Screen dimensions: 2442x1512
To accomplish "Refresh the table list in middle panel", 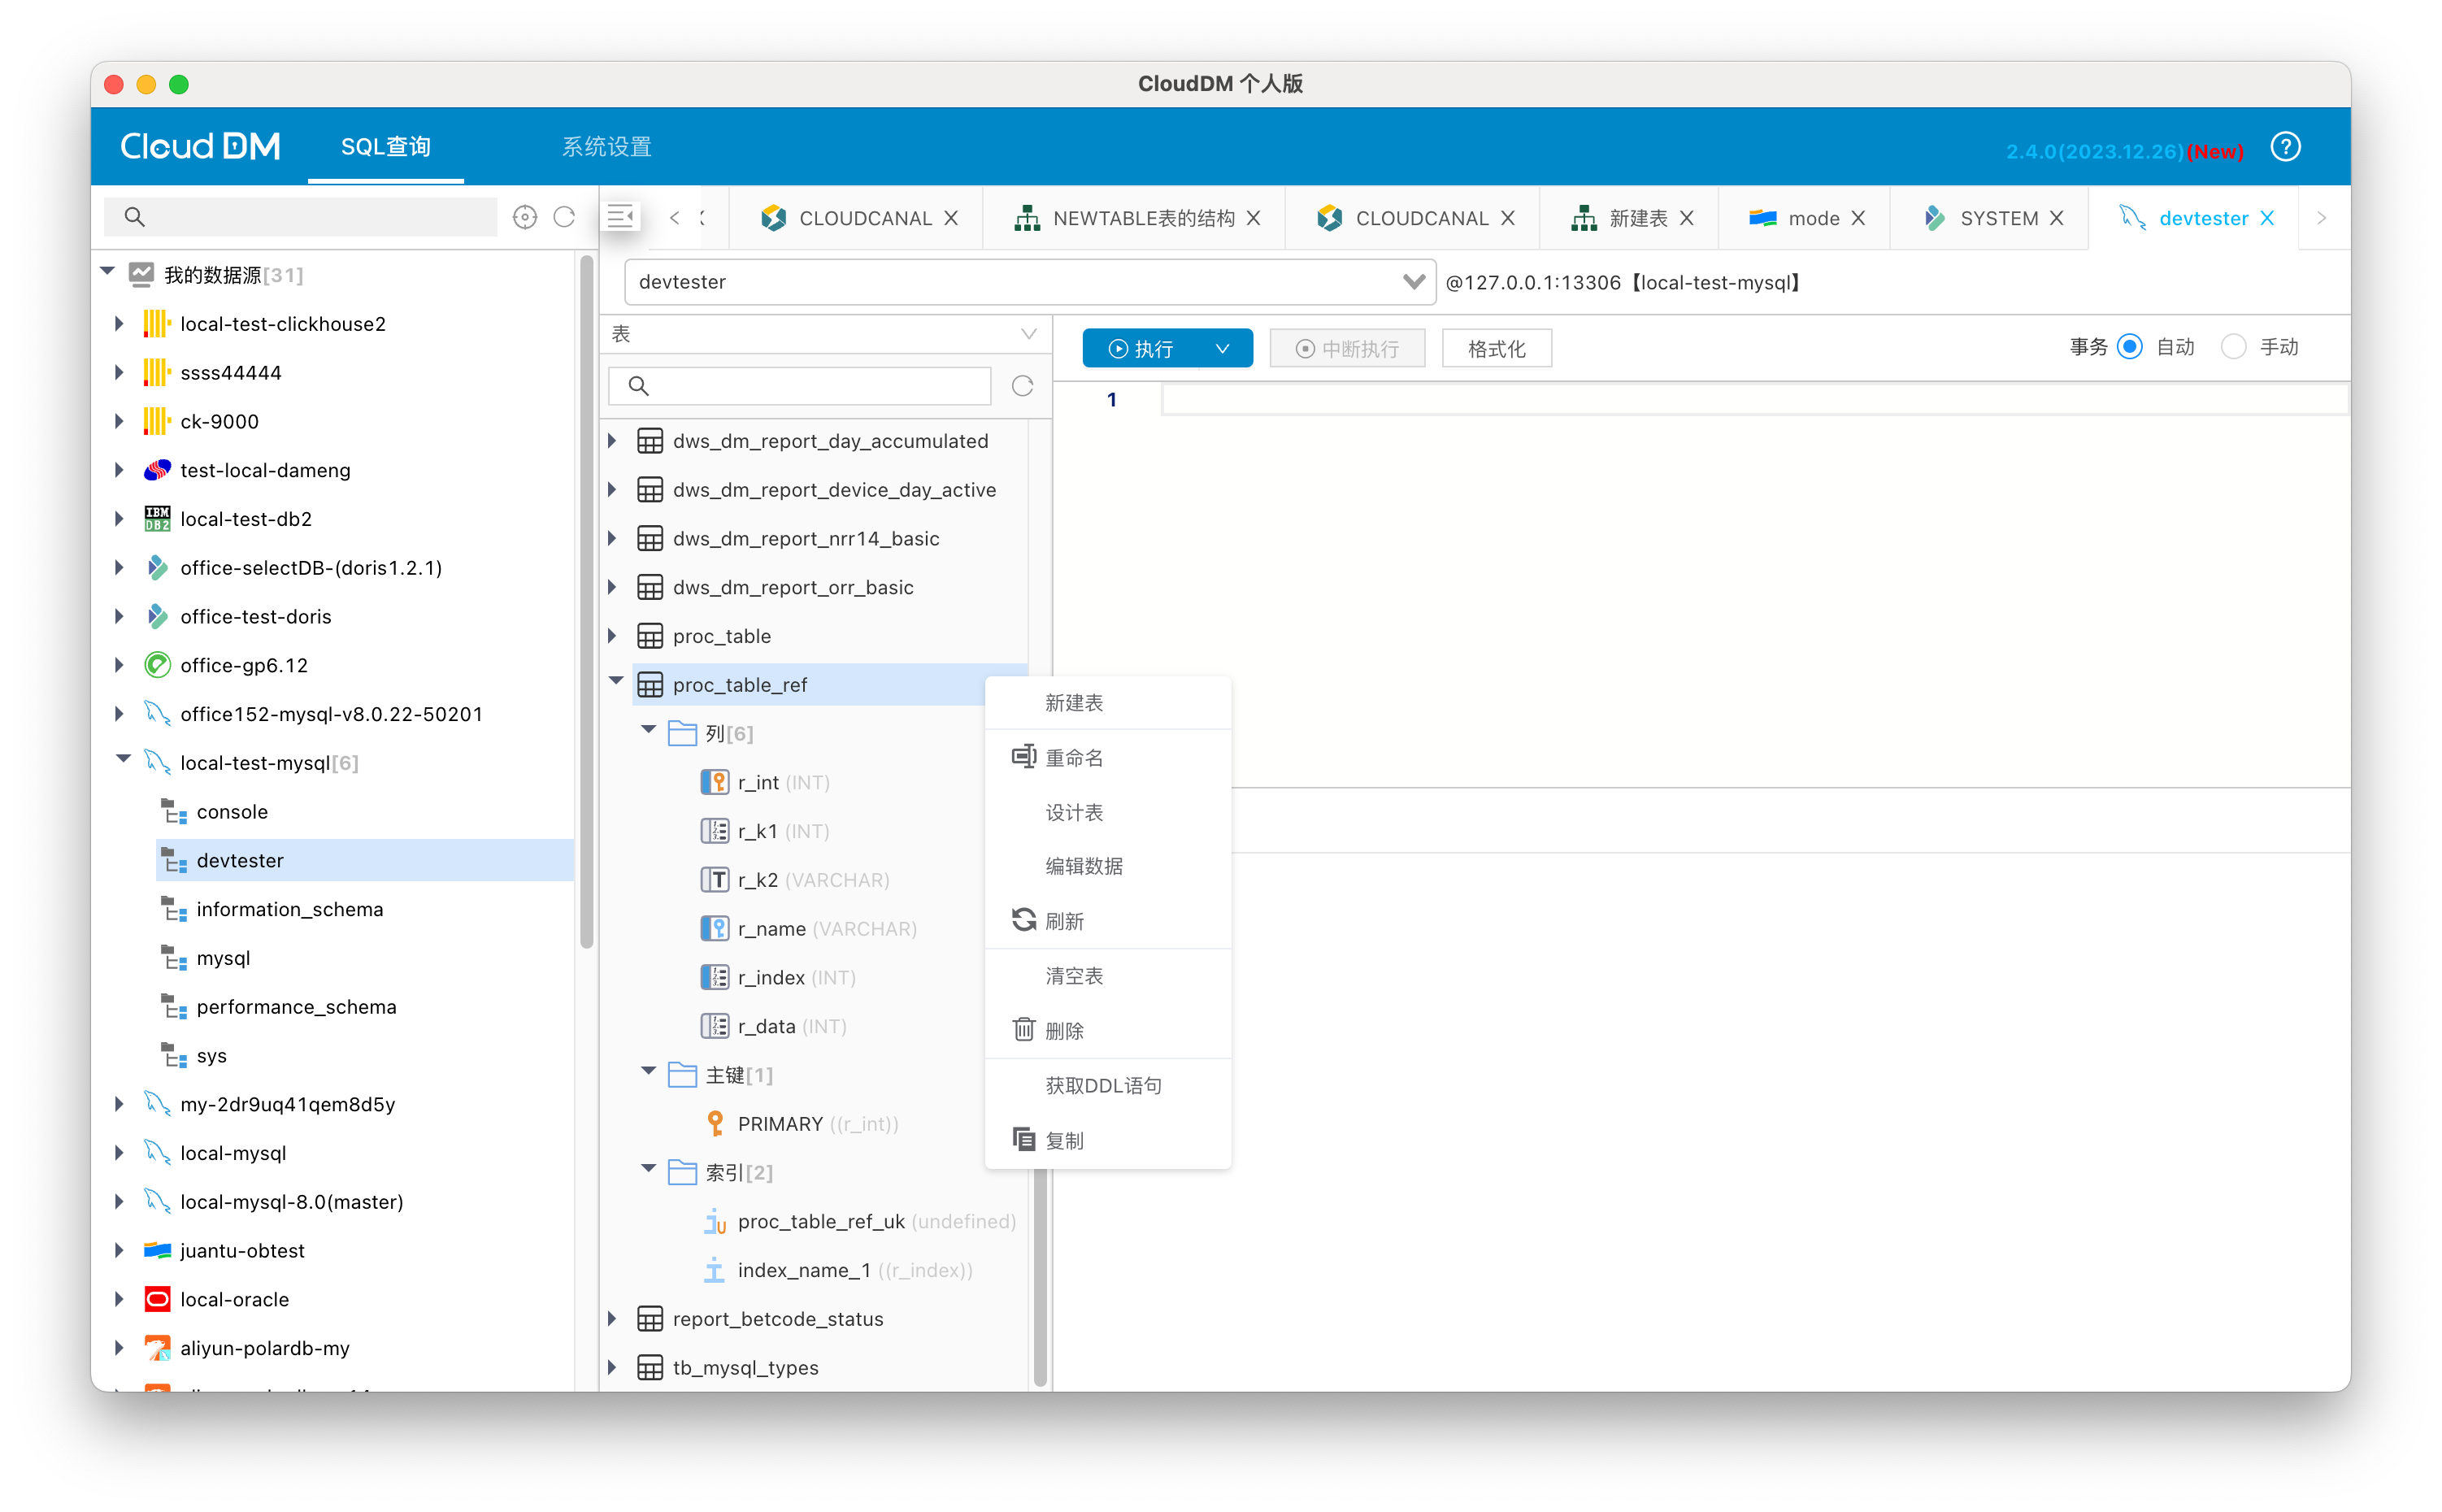I will pyautogui.click(x=1022, y=386).
